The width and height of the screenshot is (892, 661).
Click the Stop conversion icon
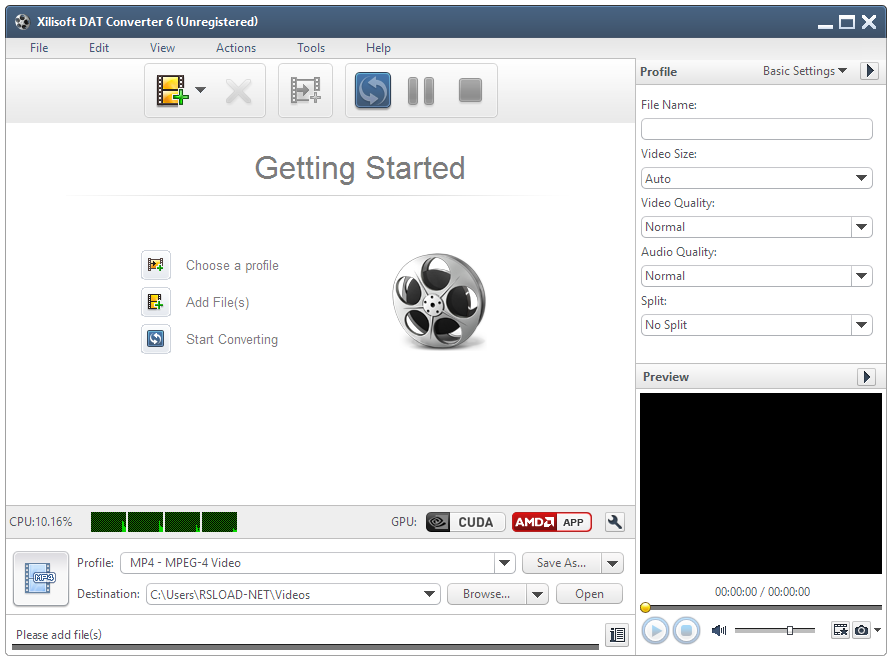coord(469,90)
